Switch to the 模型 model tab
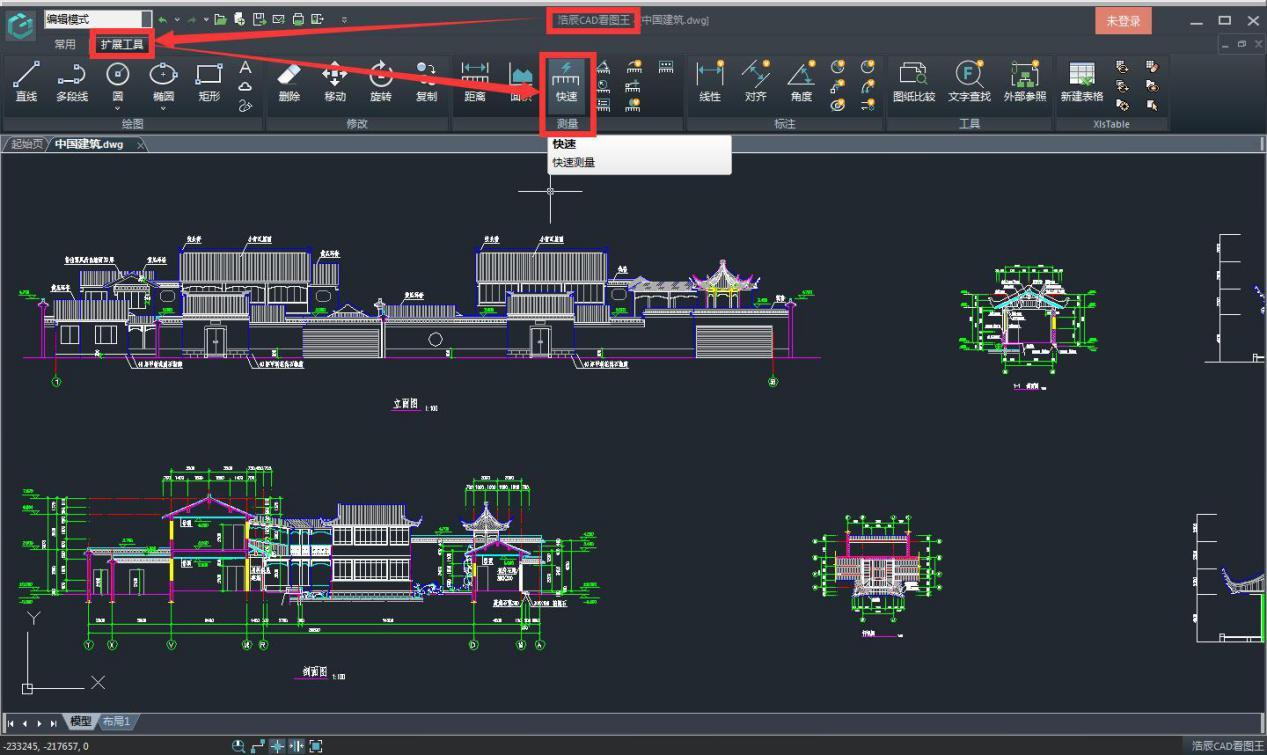Screen dimensions: 1267x755 [80, 721]
